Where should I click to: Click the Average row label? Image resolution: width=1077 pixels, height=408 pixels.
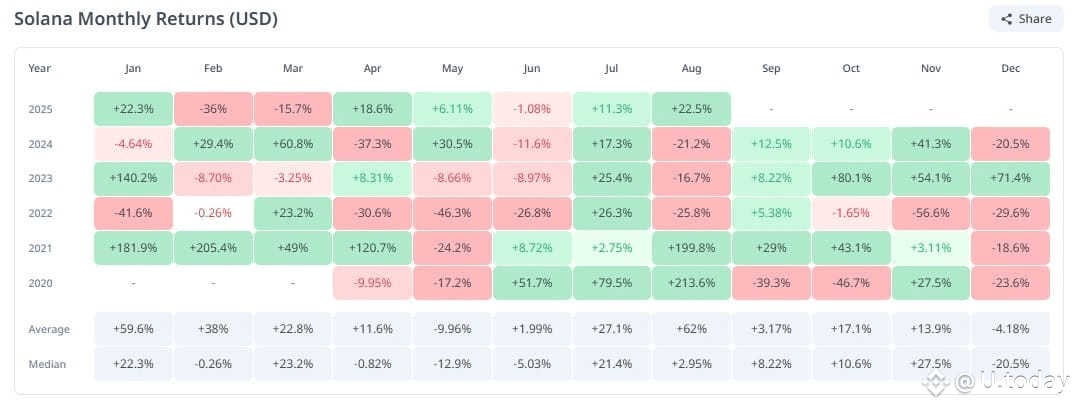point(49,330)
